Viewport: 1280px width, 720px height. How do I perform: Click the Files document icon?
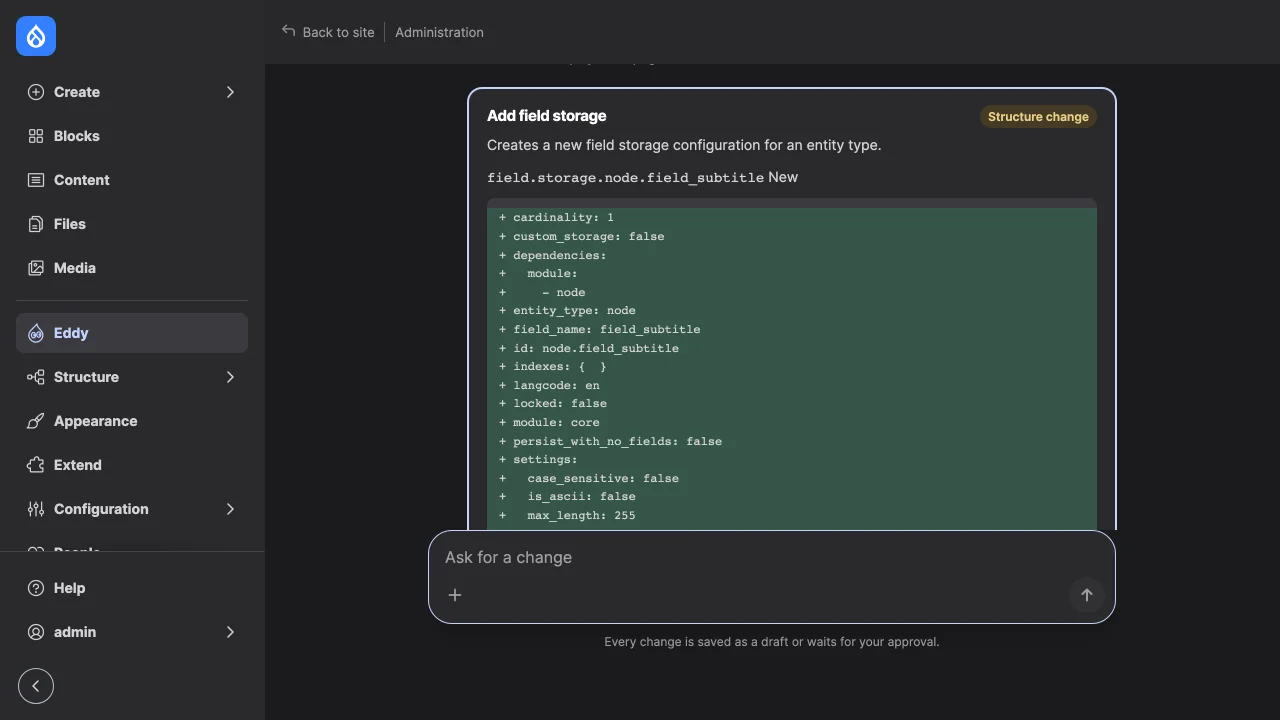[x=36, y=224]
